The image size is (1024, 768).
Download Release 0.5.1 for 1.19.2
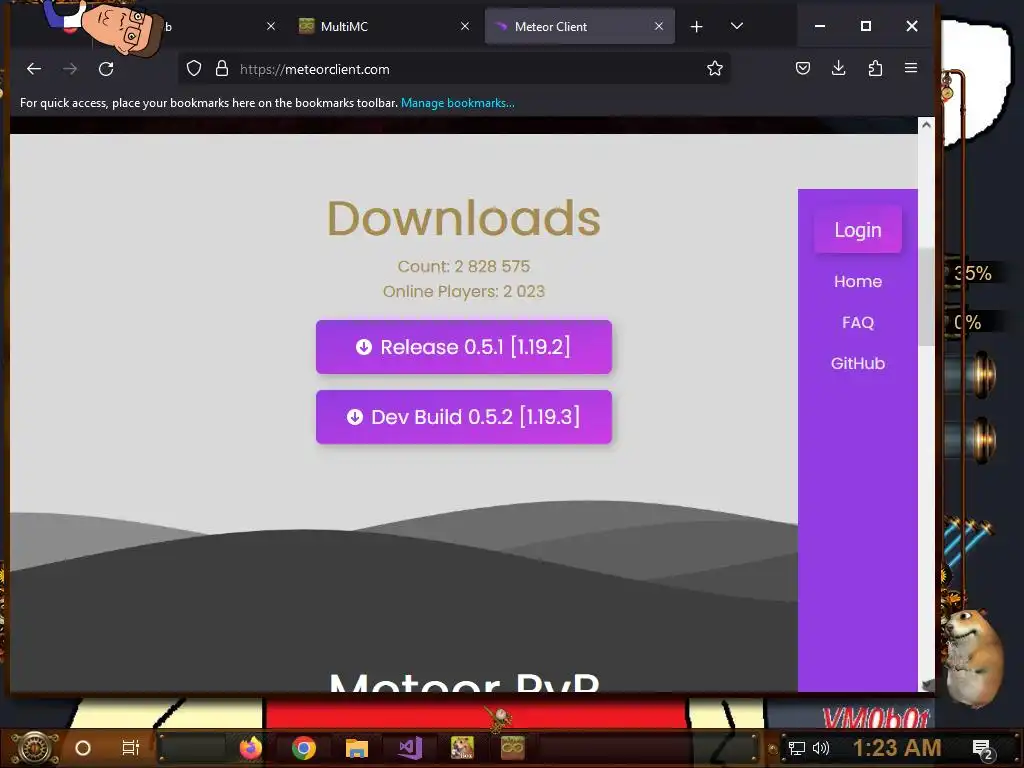(x=464, y=347)
